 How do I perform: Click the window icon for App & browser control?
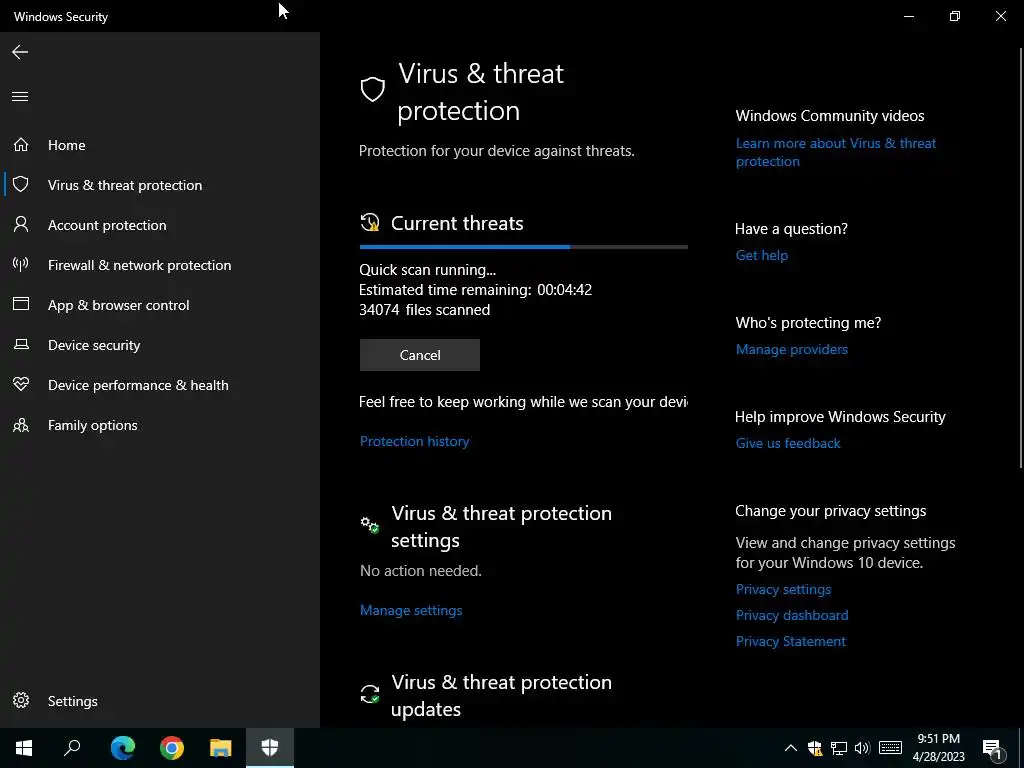21,304
